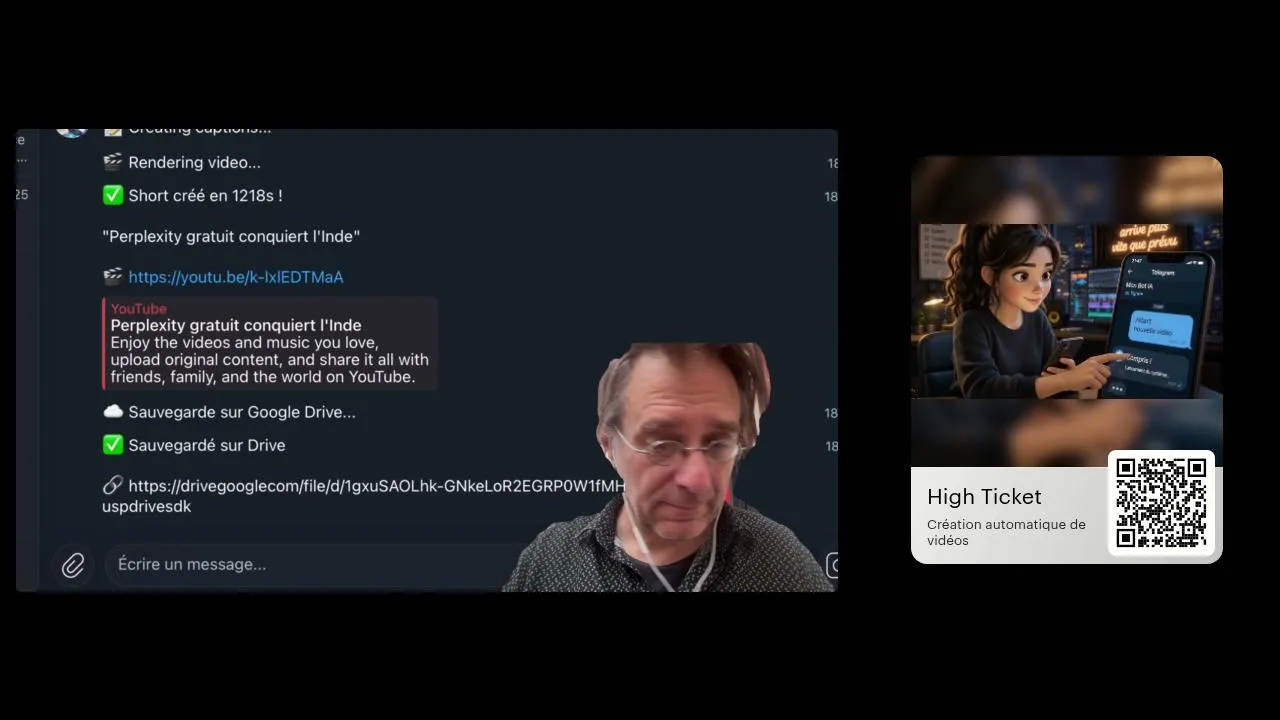Click the clapperboard emoji before the youtu.be link
The height and width of the screenshot is (720, 1280).
112,277
